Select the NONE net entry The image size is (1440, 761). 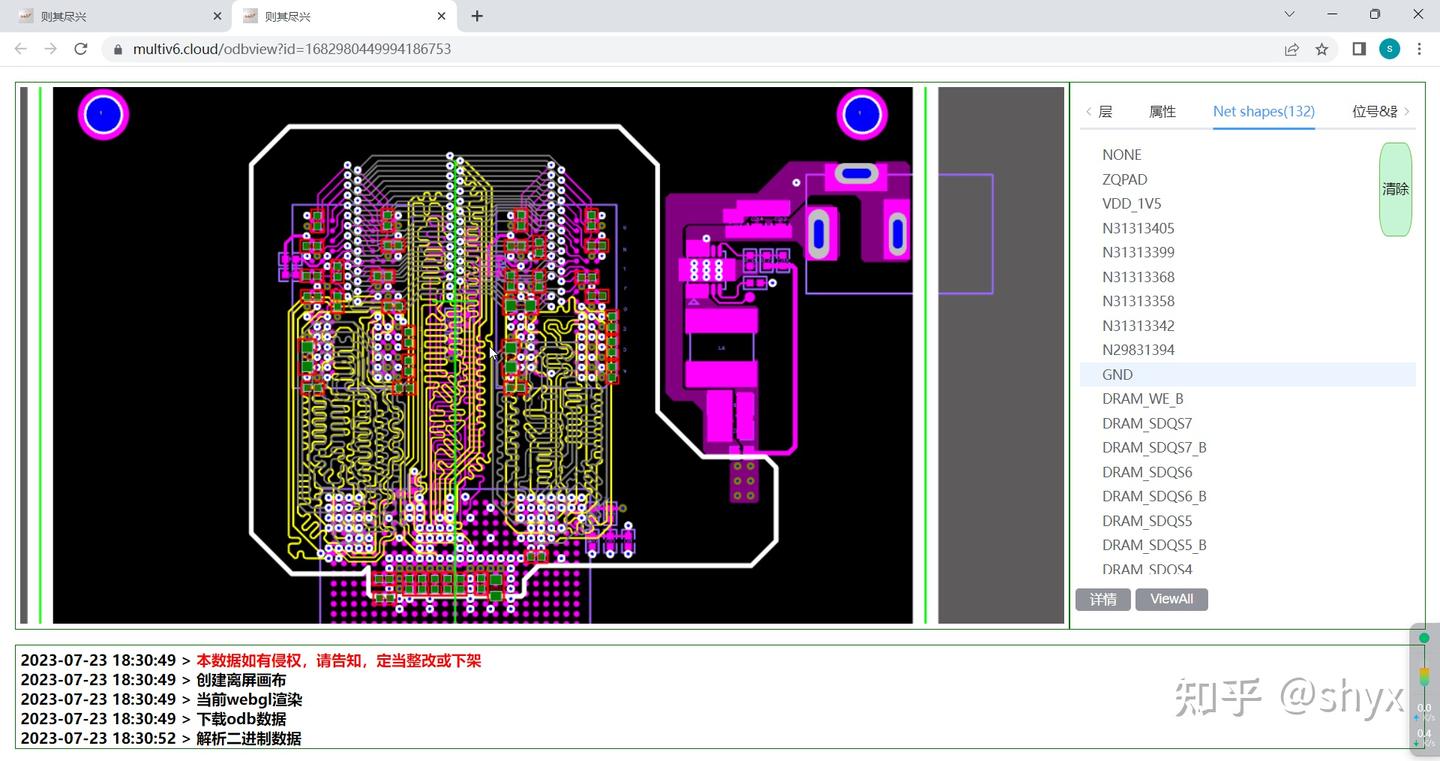1248,155
